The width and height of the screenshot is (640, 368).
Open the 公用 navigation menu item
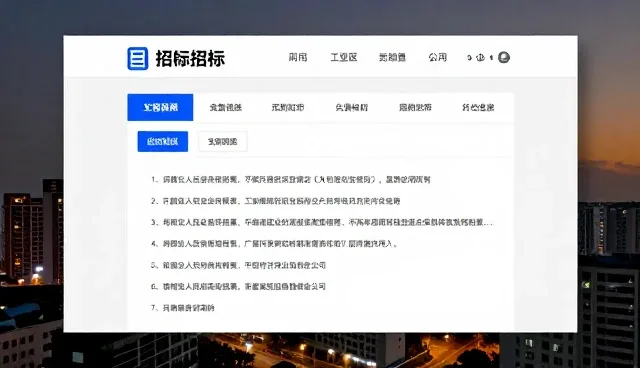coord(438,58)
